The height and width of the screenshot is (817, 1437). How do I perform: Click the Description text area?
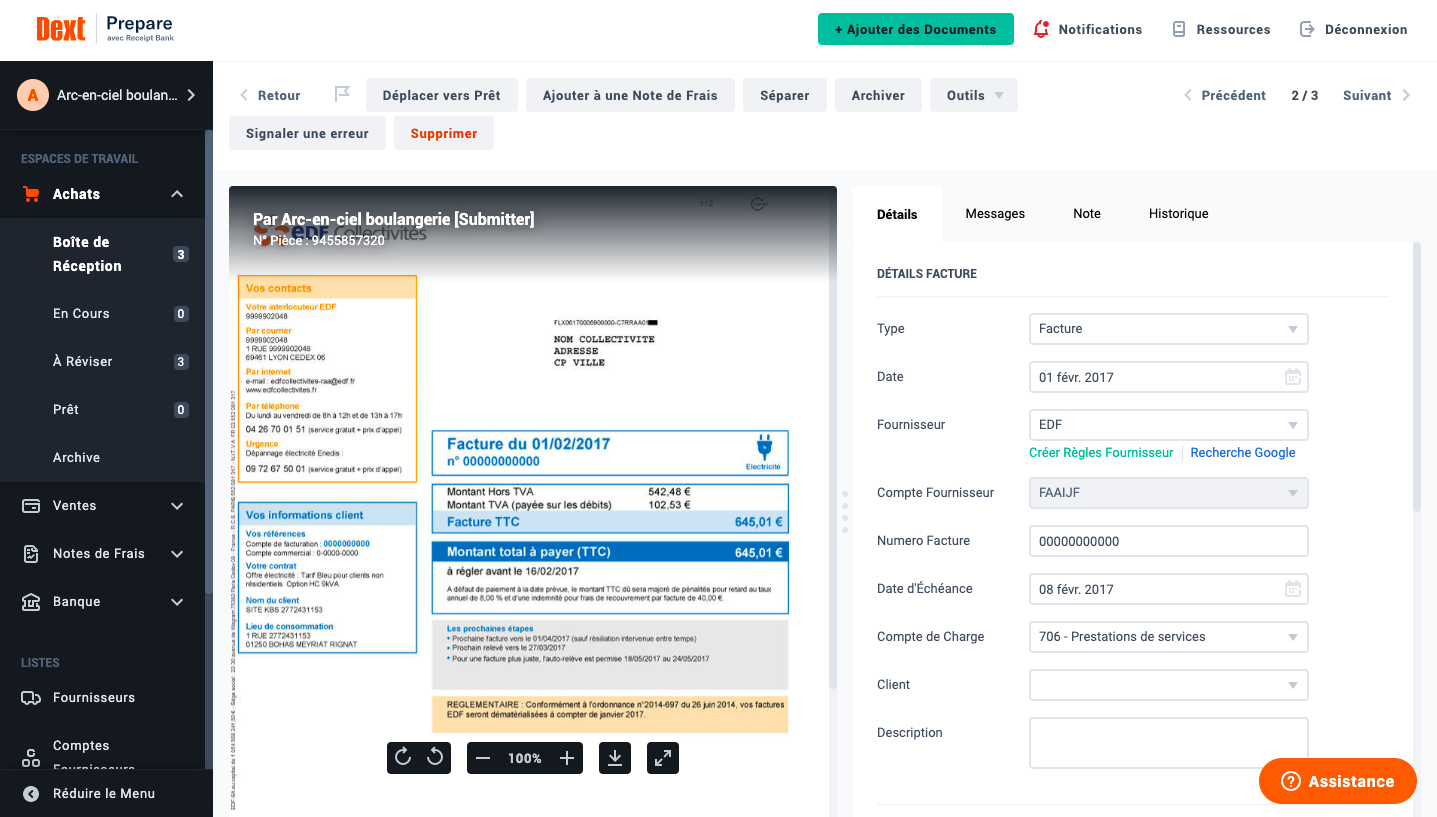click(x=1168, y=743)
